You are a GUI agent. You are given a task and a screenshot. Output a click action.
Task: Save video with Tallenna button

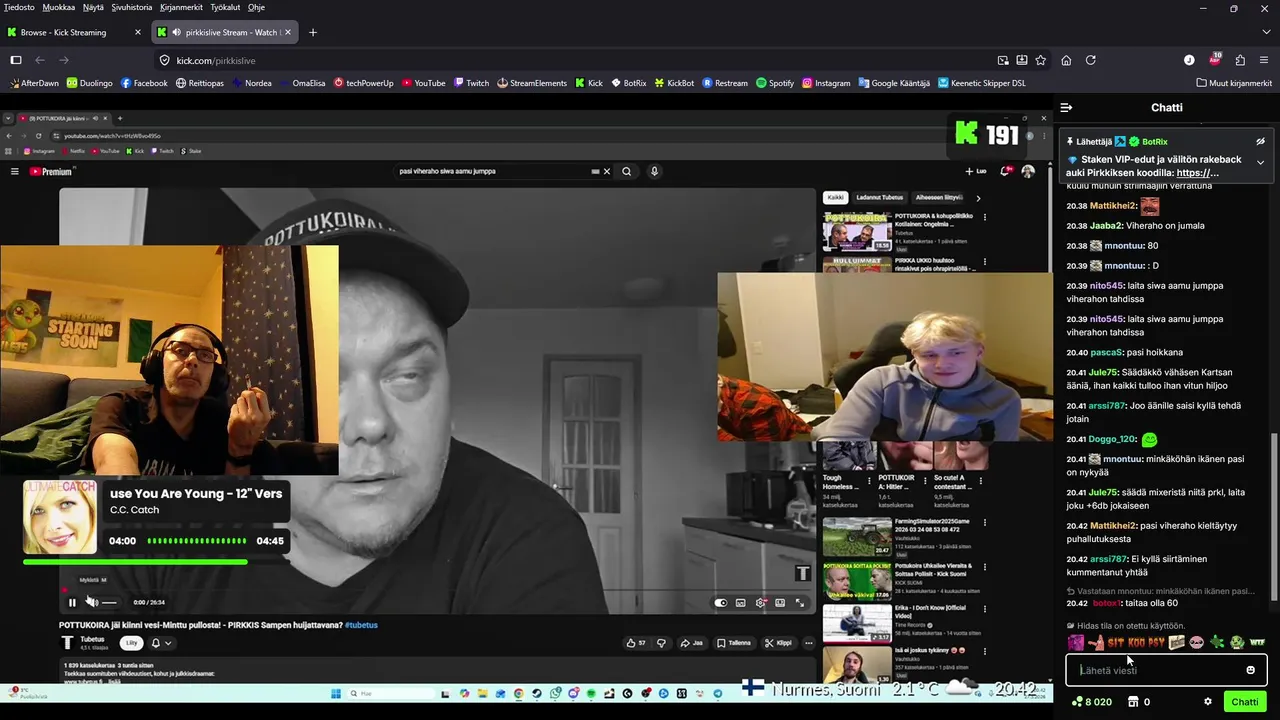pyautogui.click(x=734, y=643)
